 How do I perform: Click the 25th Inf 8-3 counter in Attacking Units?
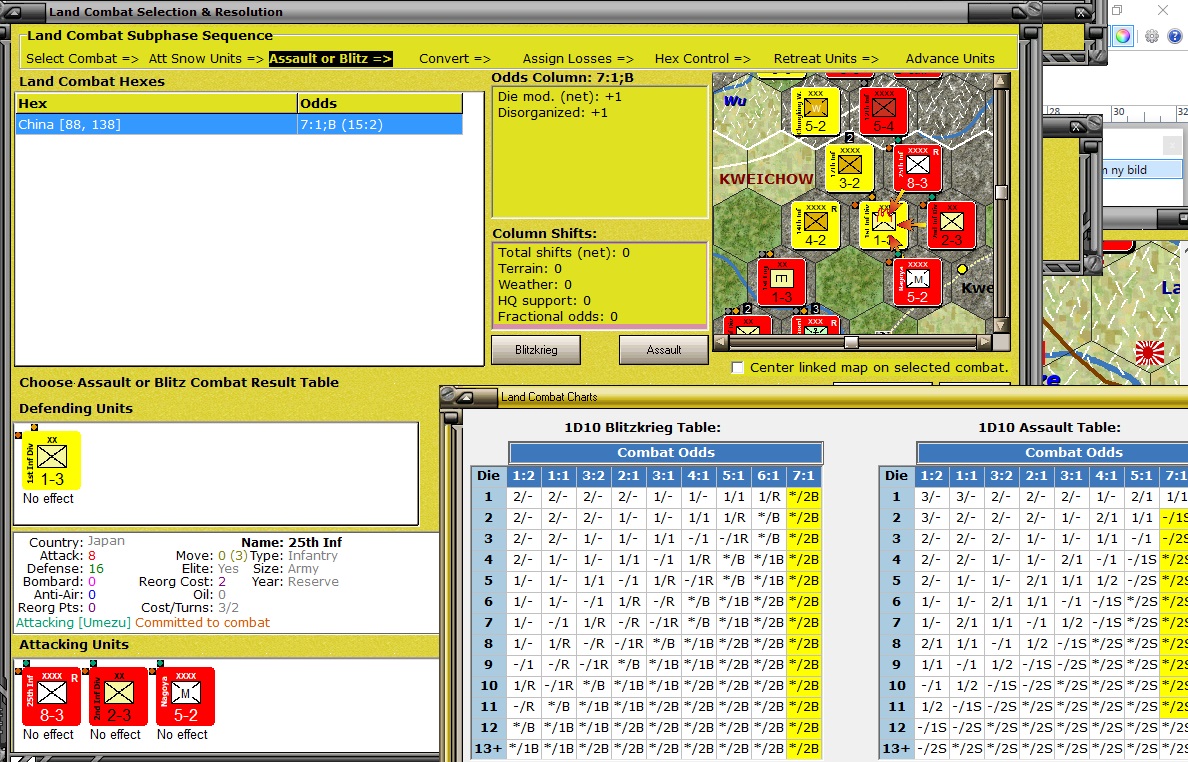point(52,697)
